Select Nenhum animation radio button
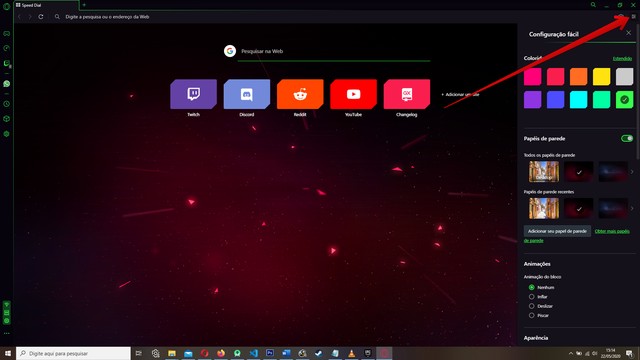The width and height of the screenshot is (640, 360). point(531,287)
